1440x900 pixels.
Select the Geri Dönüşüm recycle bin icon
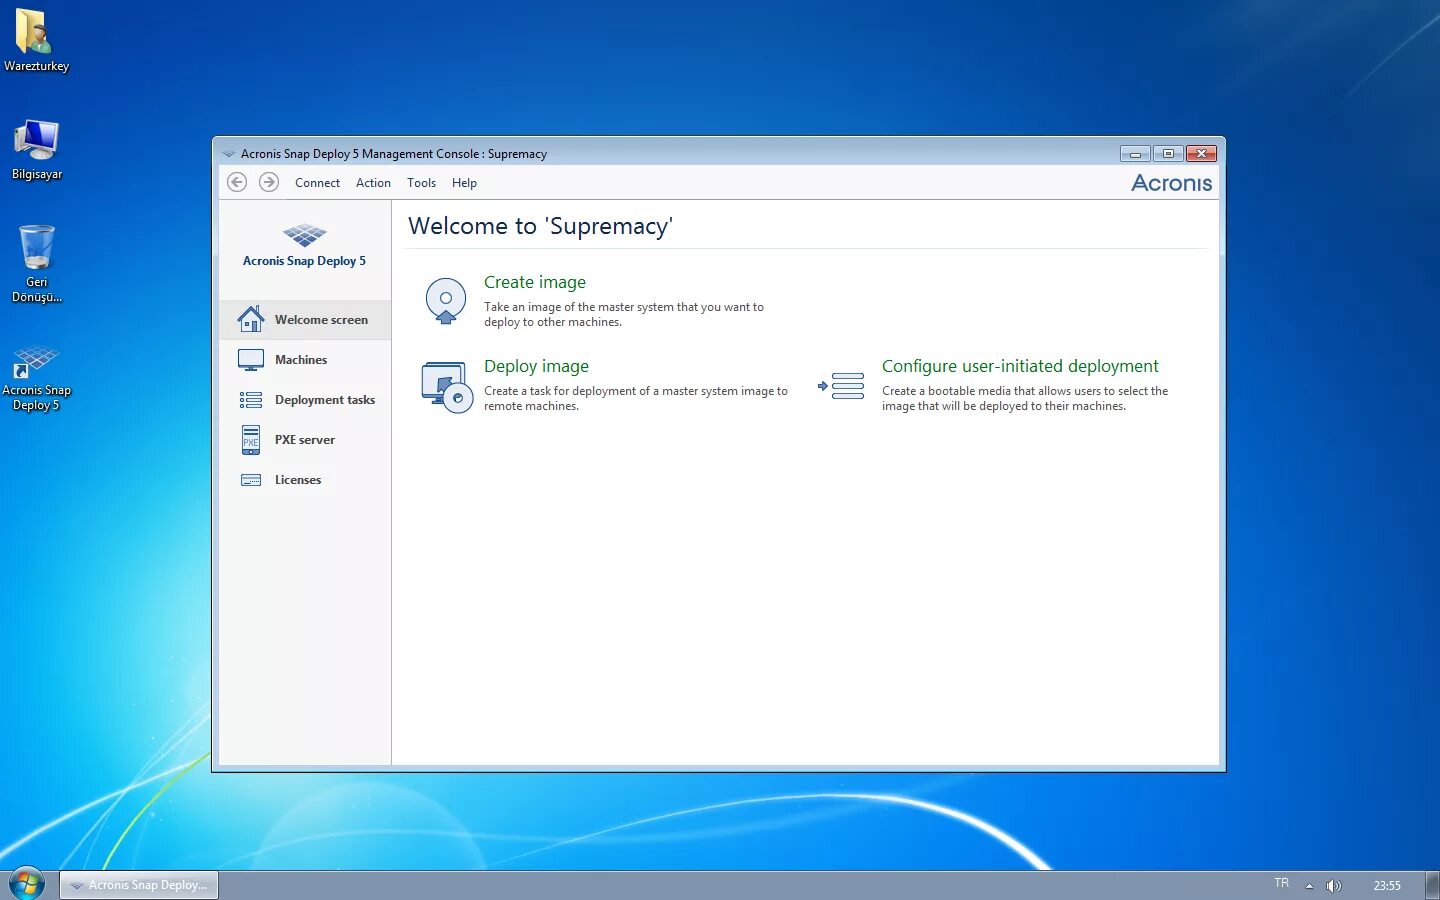(37, 263)
